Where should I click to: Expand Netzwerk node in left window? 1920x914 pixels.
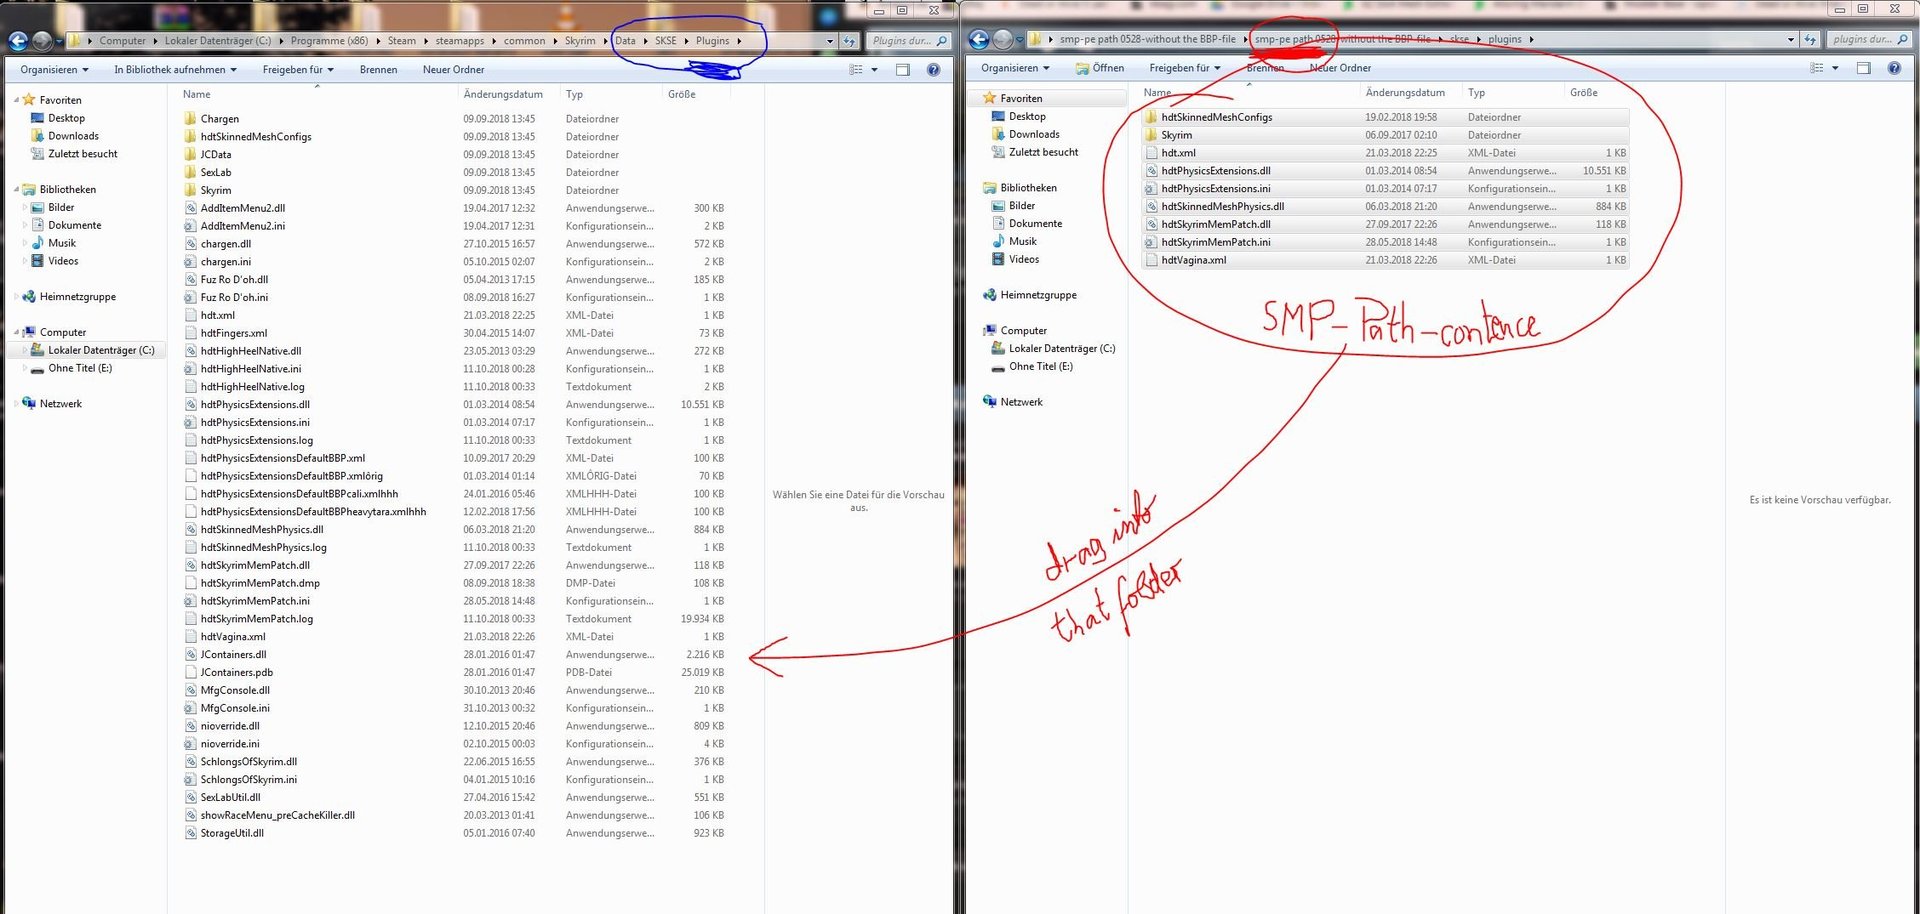pyautogui.click(x=16, y=404)
